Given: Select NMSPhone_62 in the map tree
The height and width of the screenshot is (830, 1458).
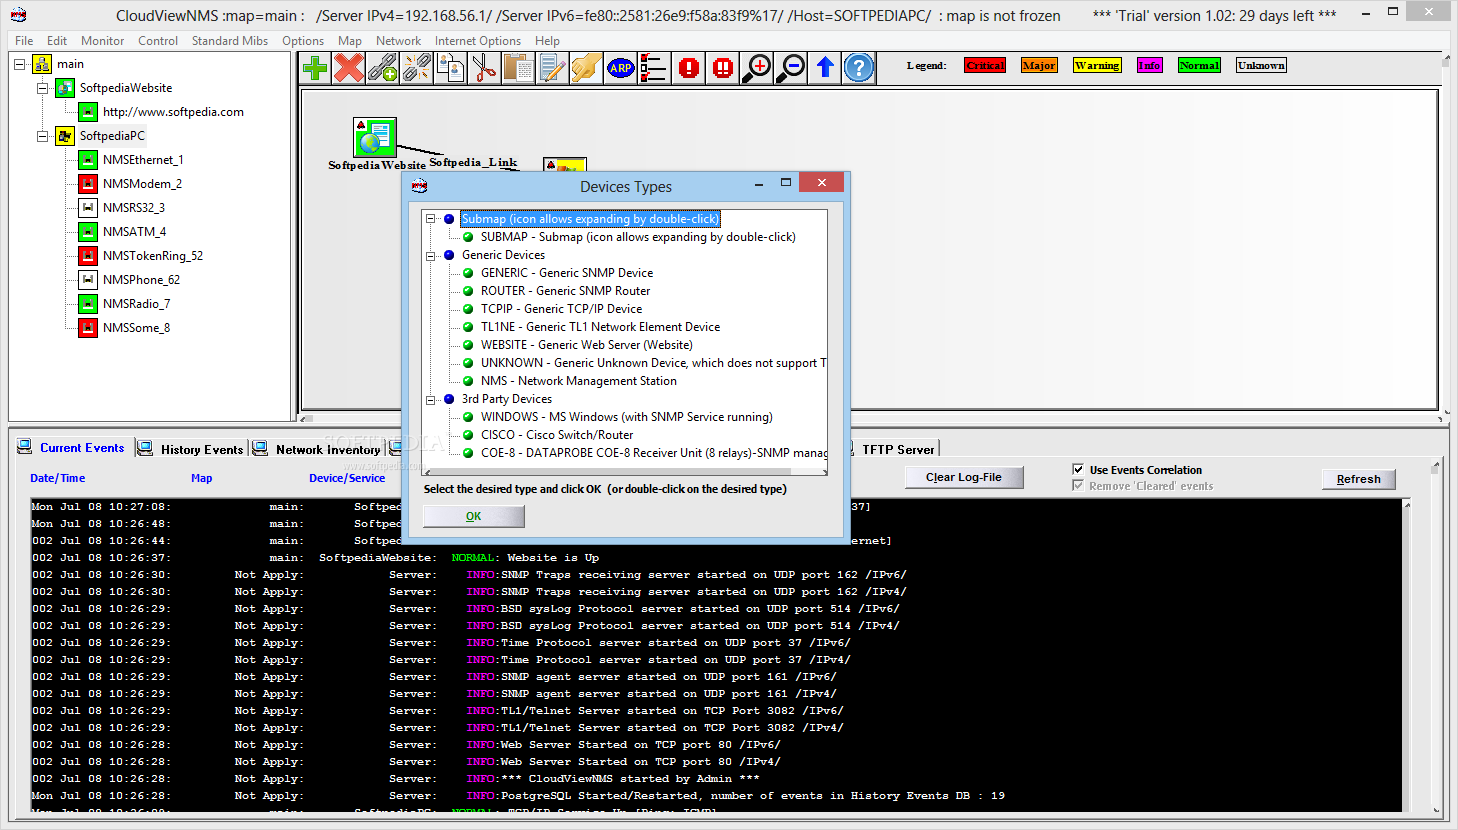Looking at the screenshot, I should 141,280.
